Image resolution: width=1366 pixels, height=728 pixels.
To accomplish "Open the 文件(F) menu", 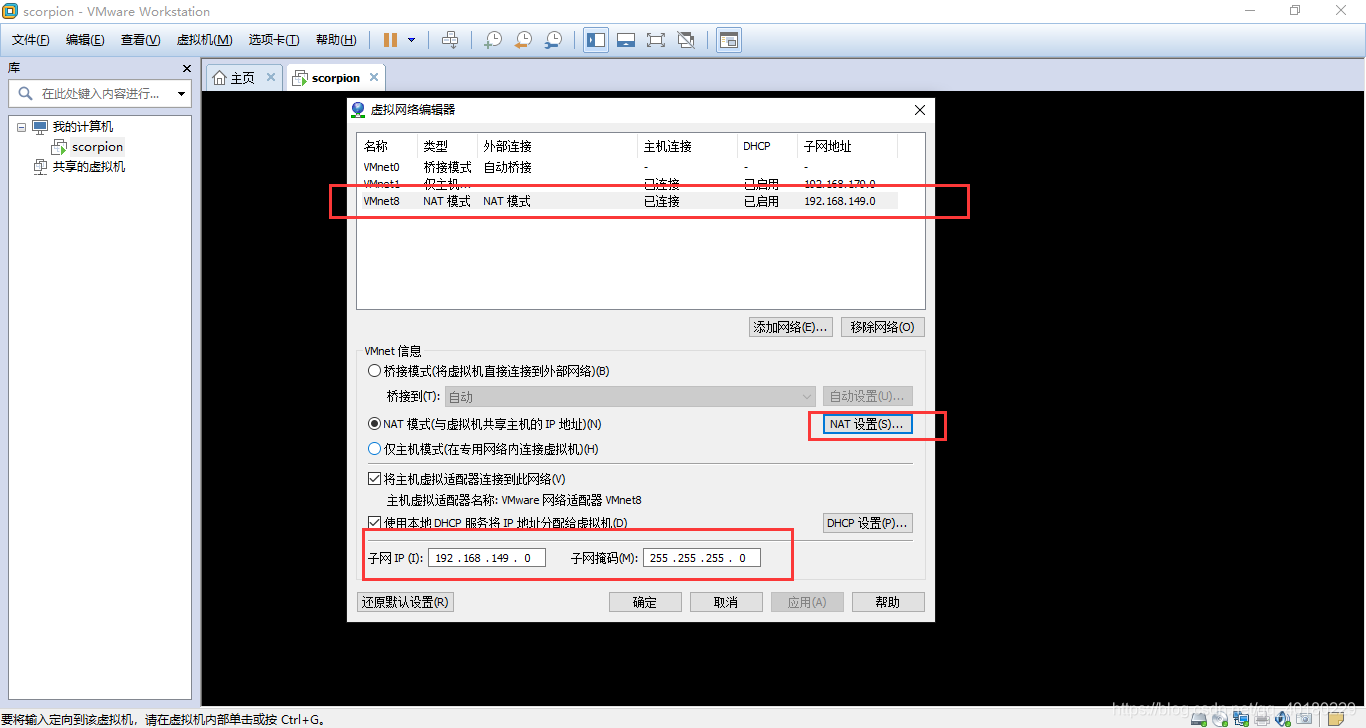I will tap(31, 40).
